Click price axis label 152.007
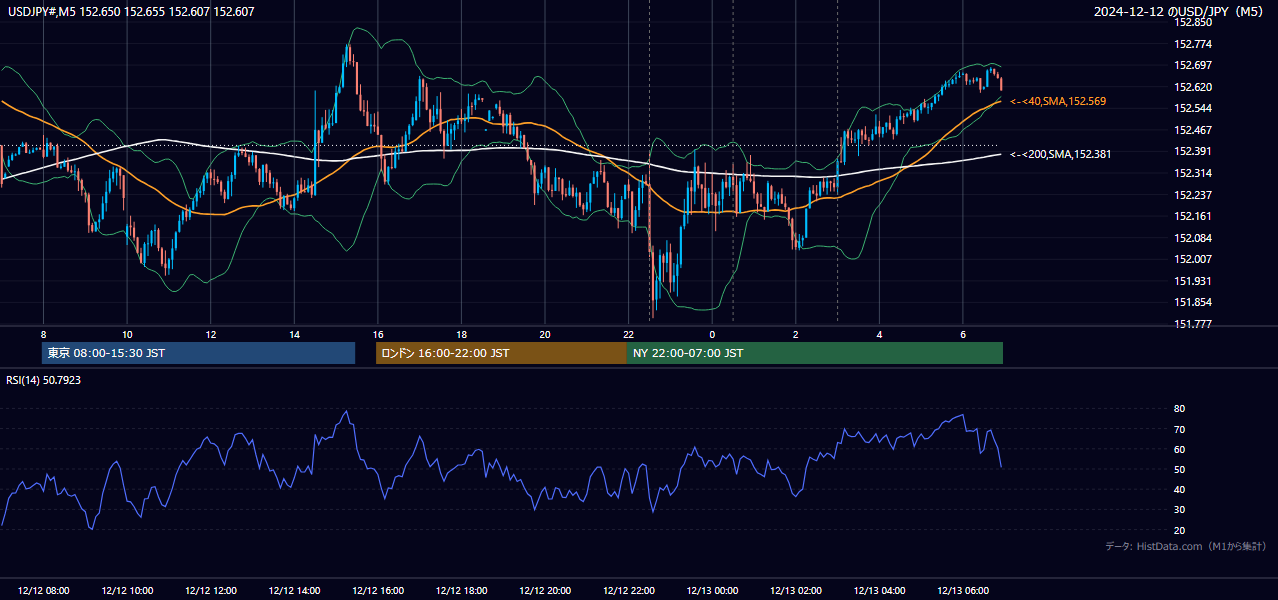Viewport: 1278px width, 600px height. pos(1193,259)
